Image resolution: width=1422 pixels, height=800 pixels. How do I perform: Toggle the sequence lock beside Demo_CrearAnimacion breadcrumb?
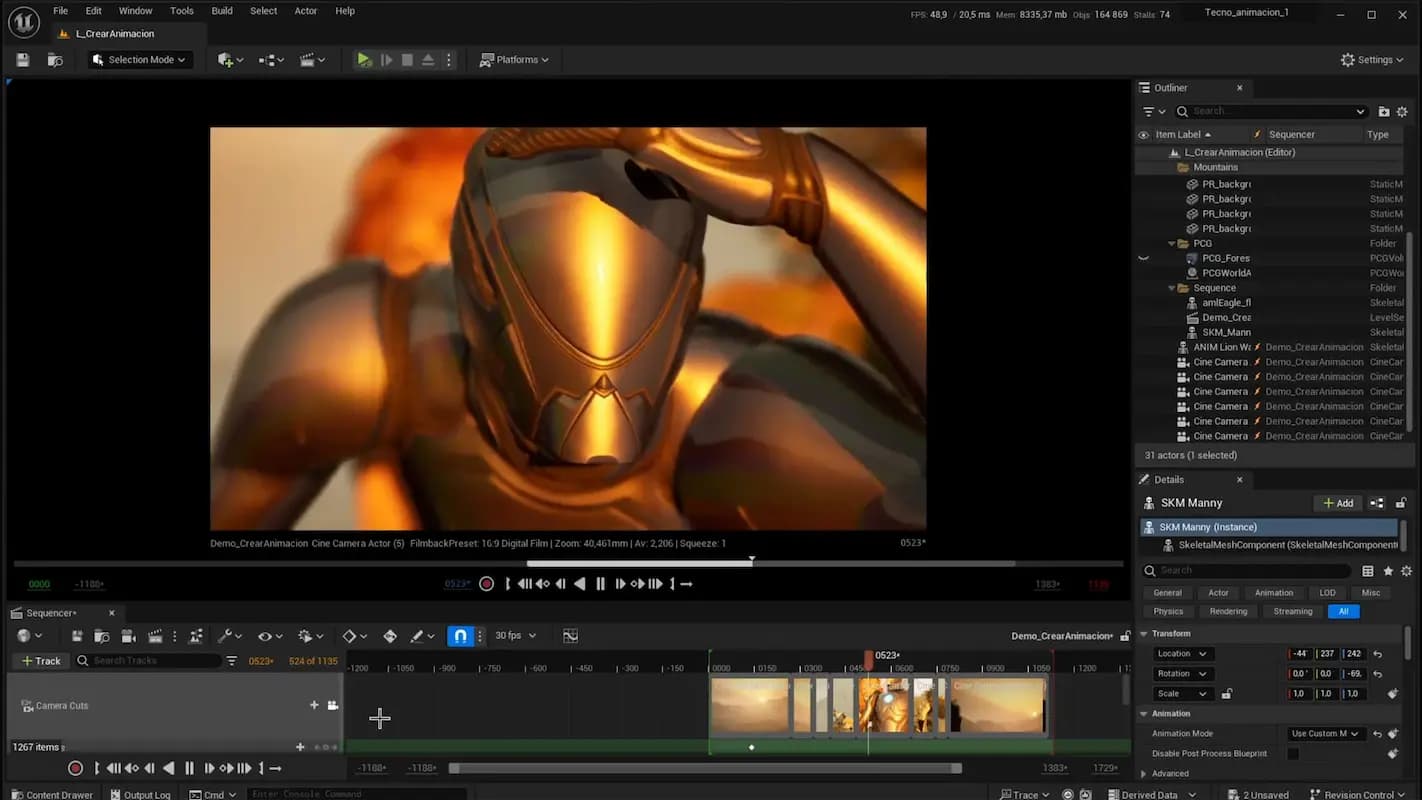tap(1126, 636)
